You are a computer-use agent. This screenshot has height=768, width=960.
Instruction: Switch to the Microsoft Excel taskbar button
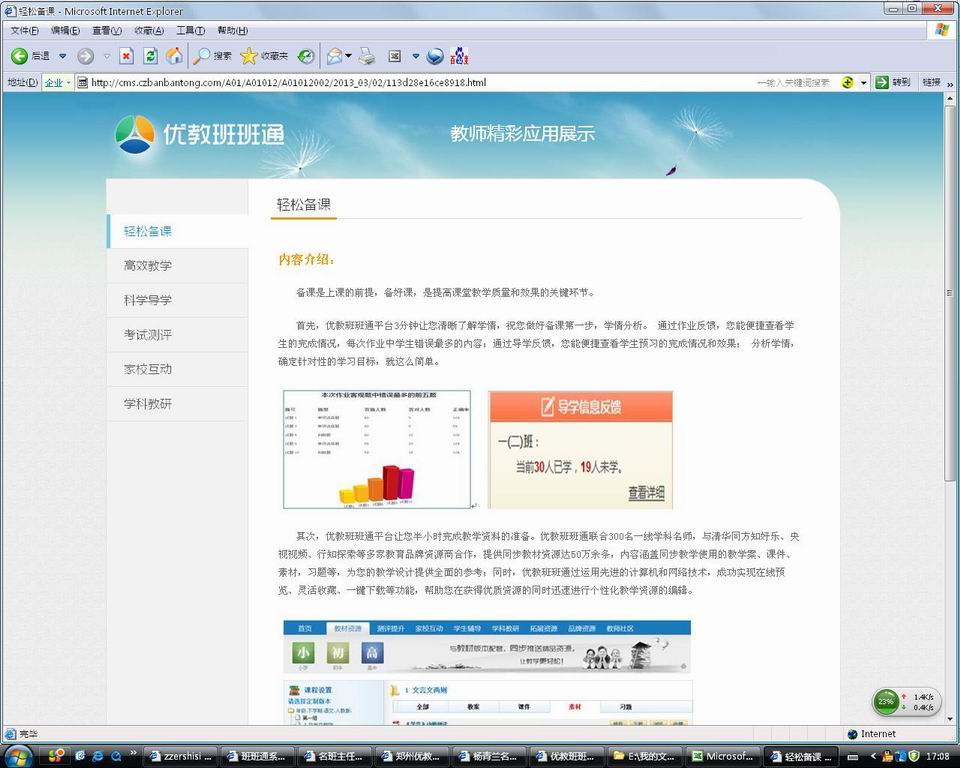(x=721, y=756)
